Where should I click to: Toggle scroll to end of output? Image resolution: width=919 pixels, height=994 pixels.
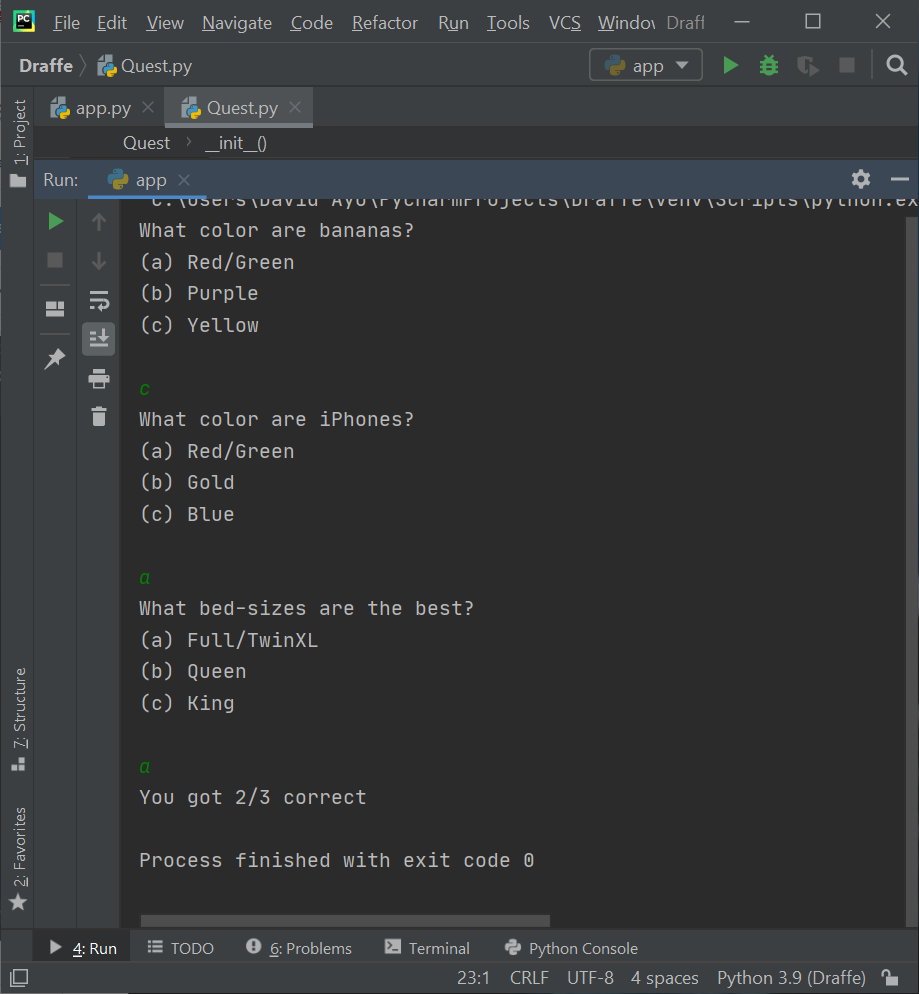(98, 339)
